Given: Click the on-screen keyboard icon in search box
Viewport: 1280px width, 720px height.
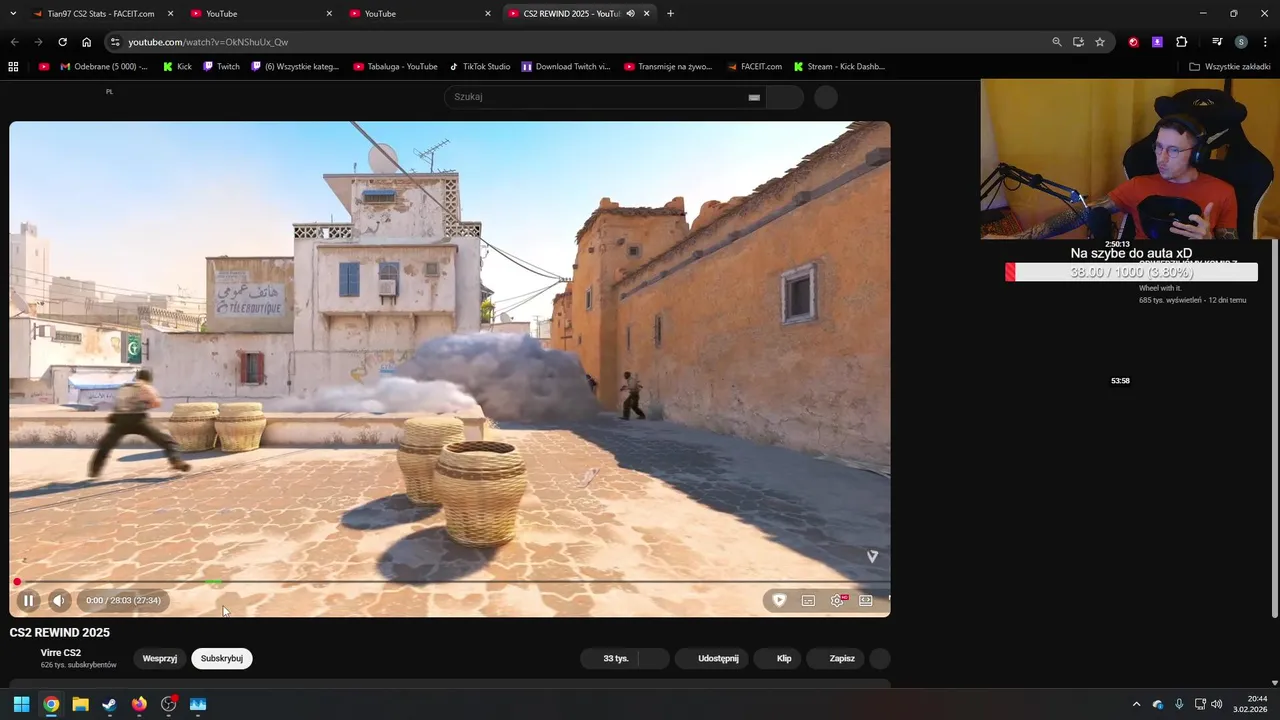Looking at the screenshot, I should click(x=754, y=97).
